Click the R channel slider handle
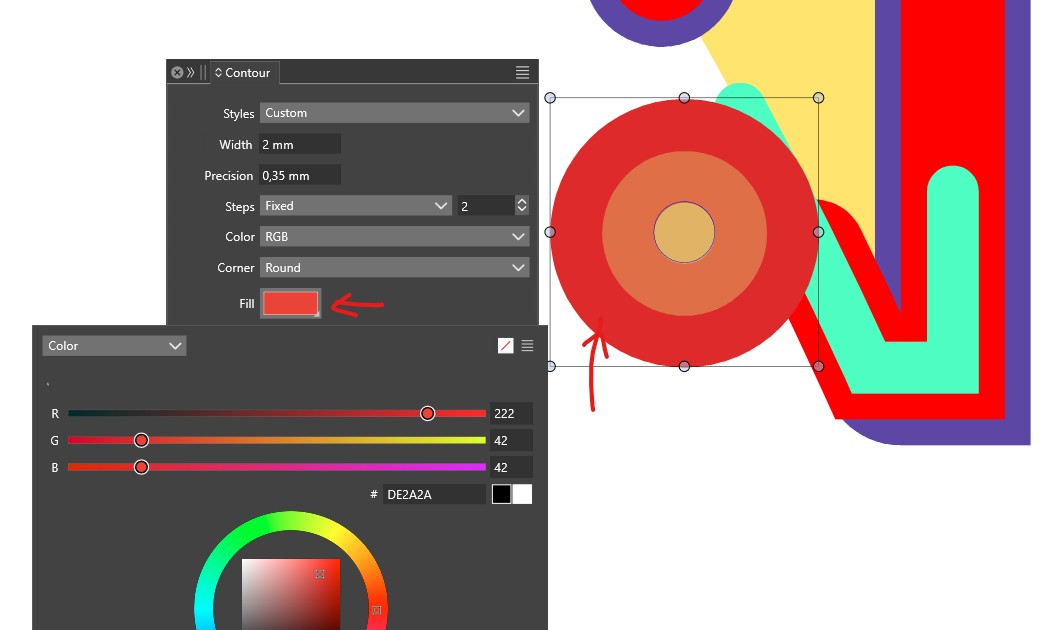This screenshot has height=630, width=1059. pyautogui.click(x=428, y=414)
